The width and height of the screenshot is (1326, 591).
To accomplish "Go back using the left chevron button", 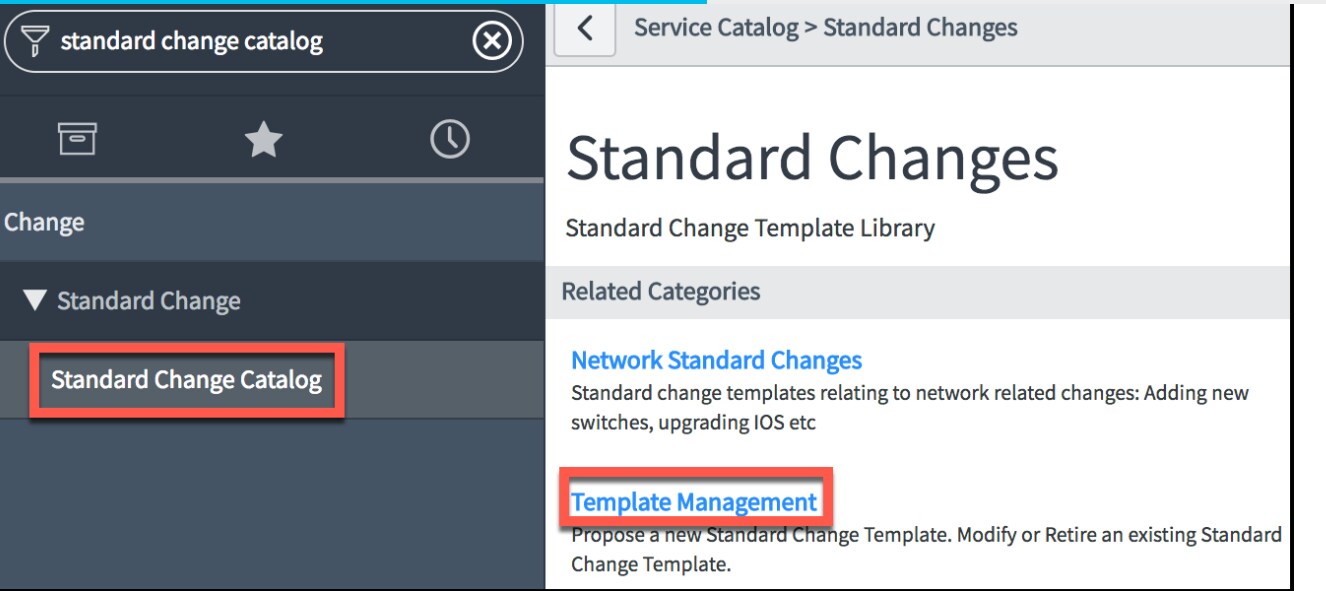I will pyautogui.click(x=585, y=29).
